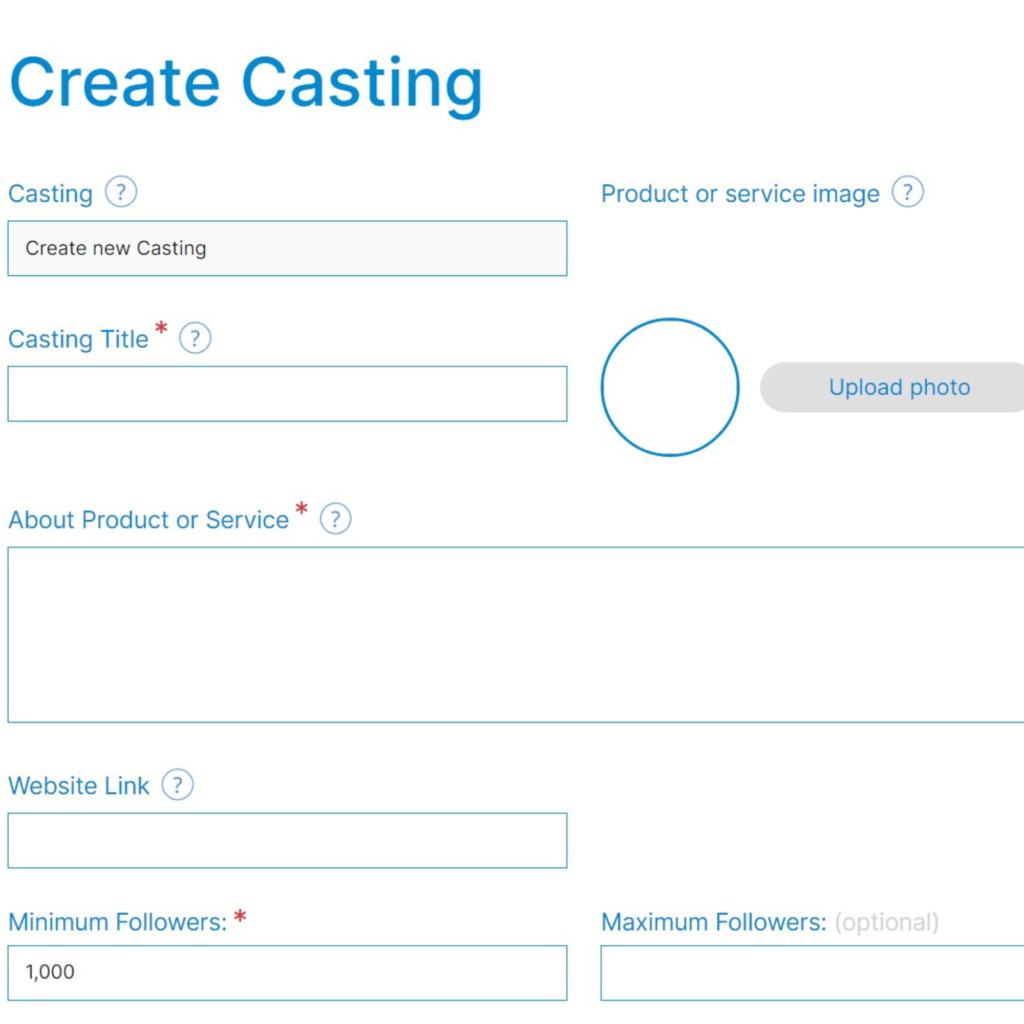The width and height of the screenshot is (1024, 1024).
Task: Click the Product or service image label text
Action: pyautogui.click(x=740, y=194)
